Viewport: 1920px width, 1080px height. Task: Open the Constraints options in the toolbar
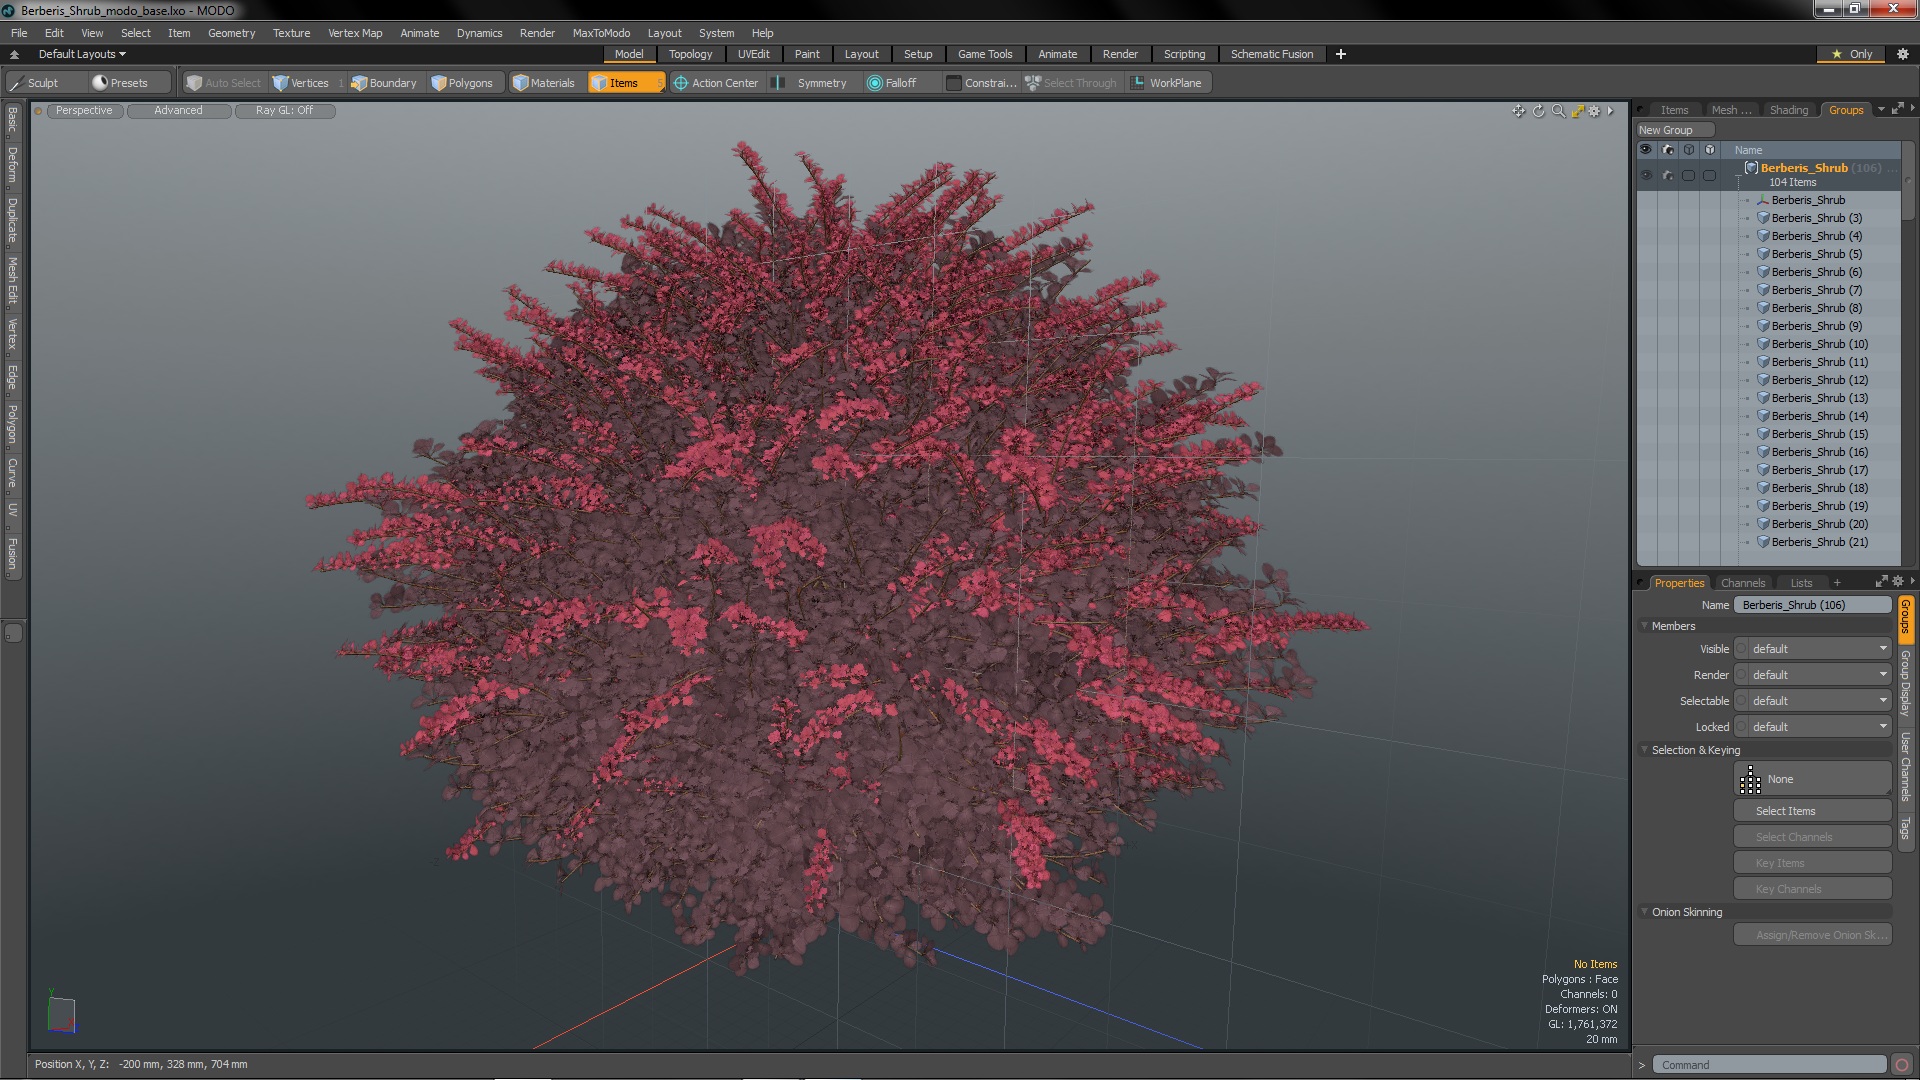point(981,83)
